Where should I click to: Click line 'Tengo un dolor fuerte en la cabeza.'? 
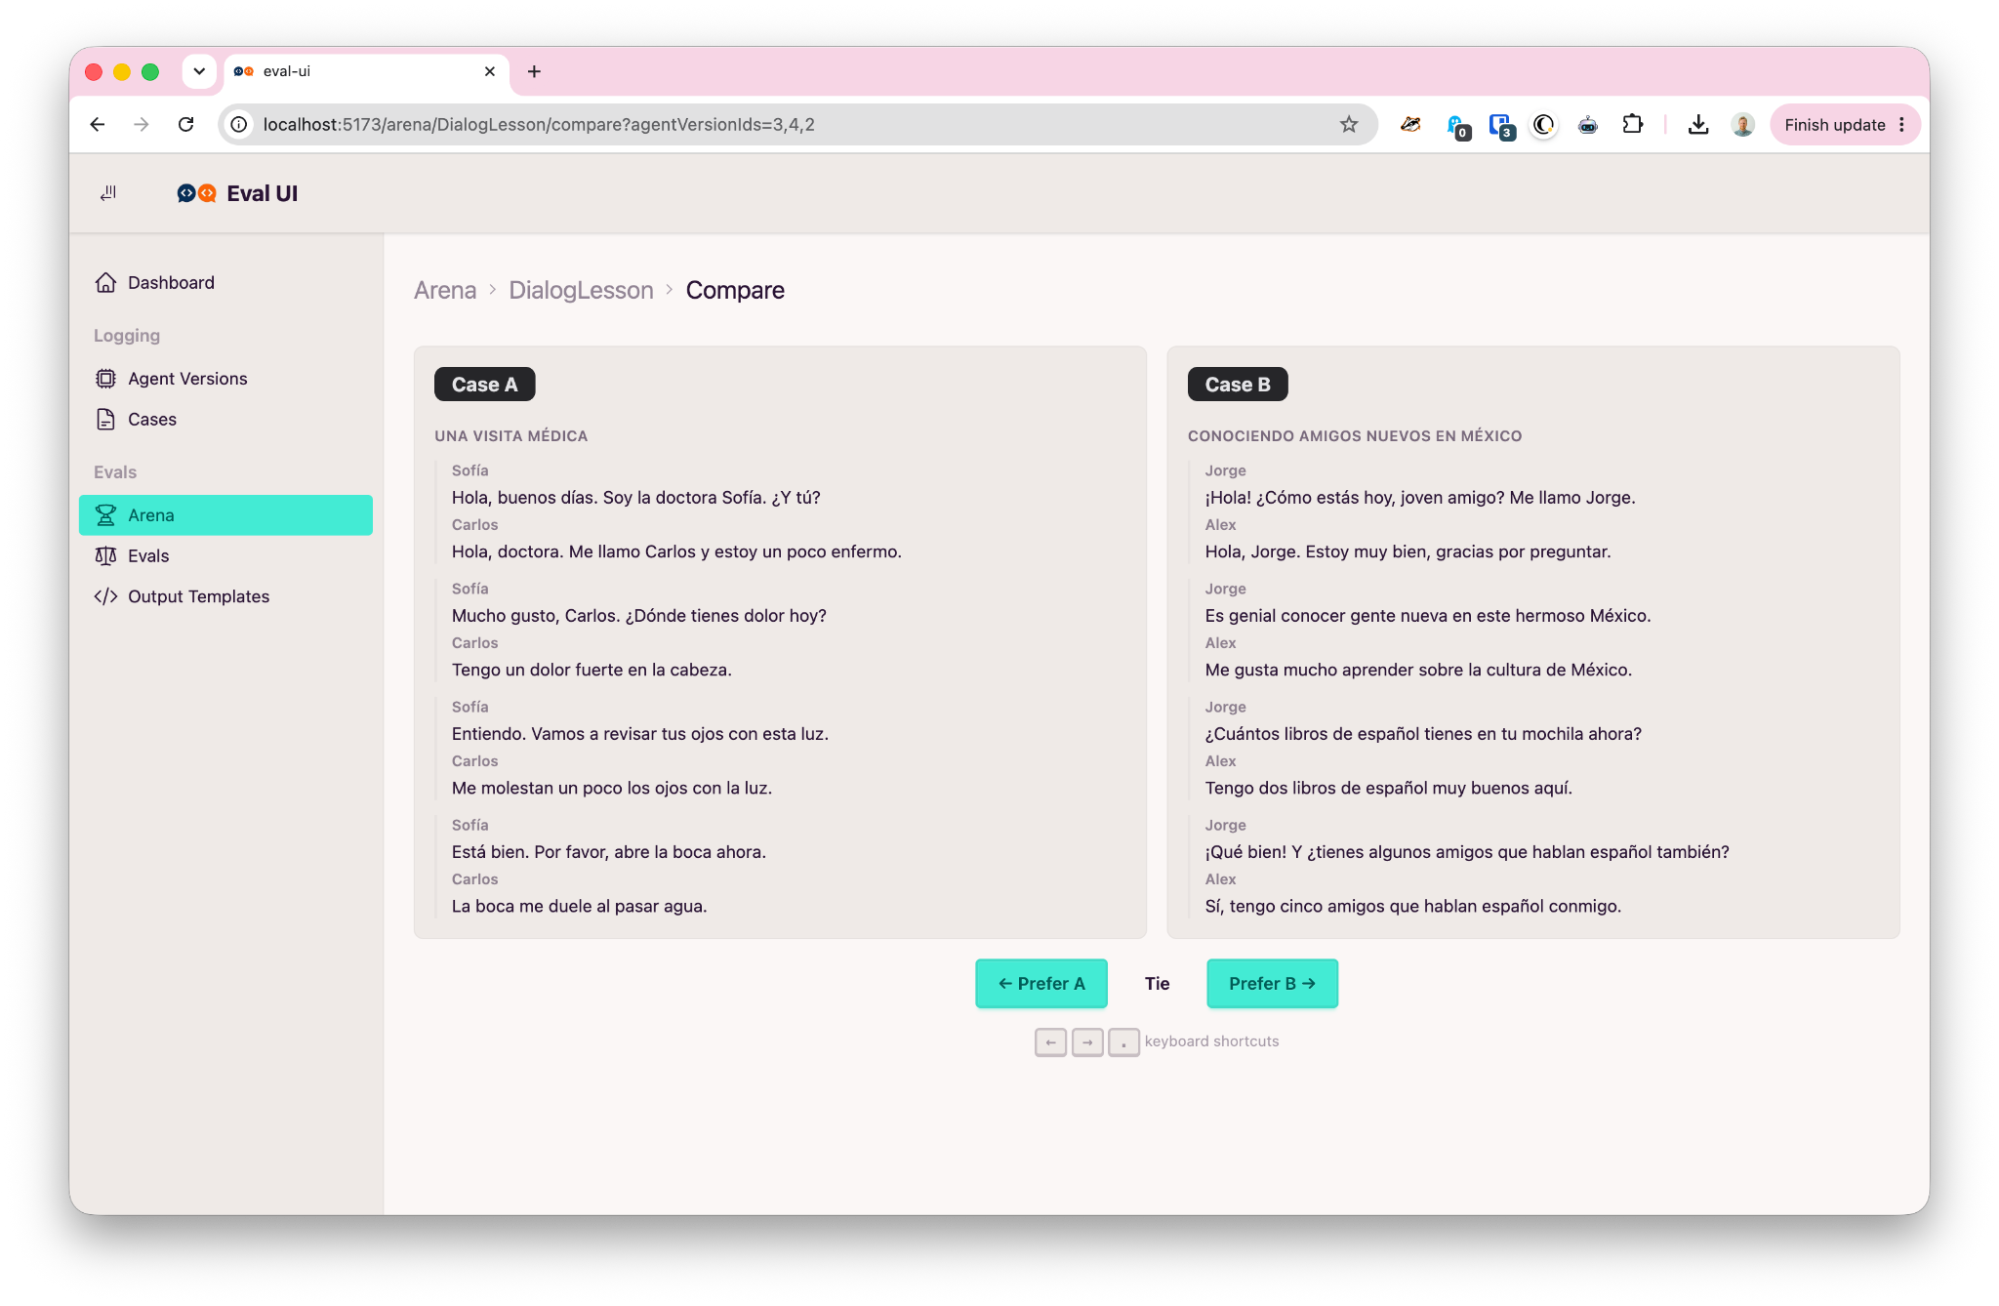[x=591, y=670]
